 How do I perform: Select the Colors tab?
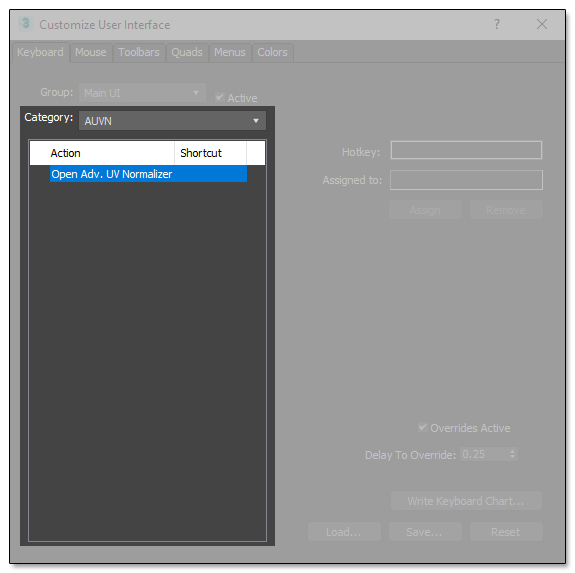[272, 52]
